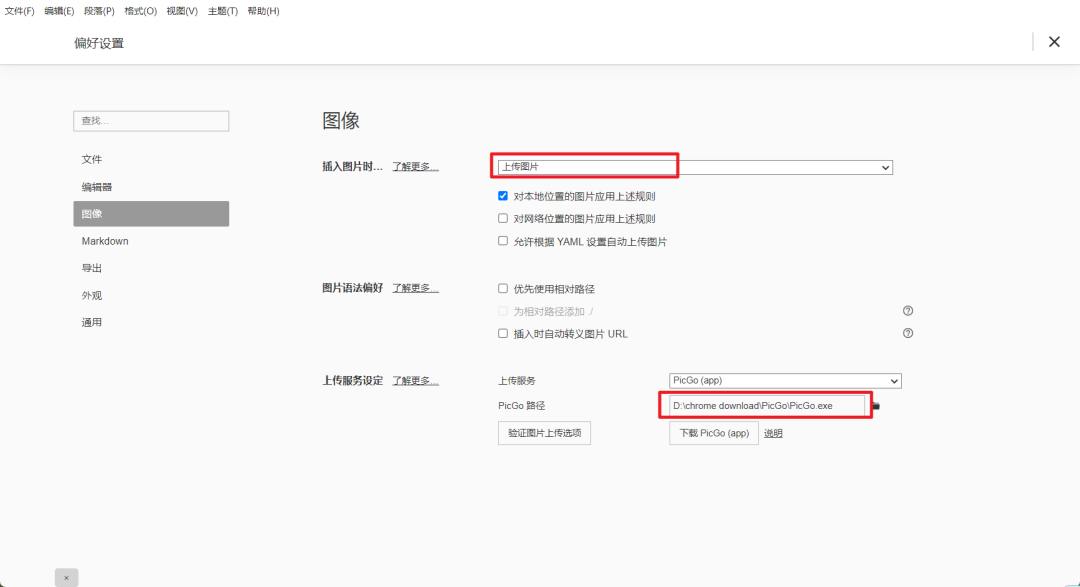This screenshot has width=1080, height=587.
Task: Select 外观 in preferences sidebar
Action: click(151, 296)
